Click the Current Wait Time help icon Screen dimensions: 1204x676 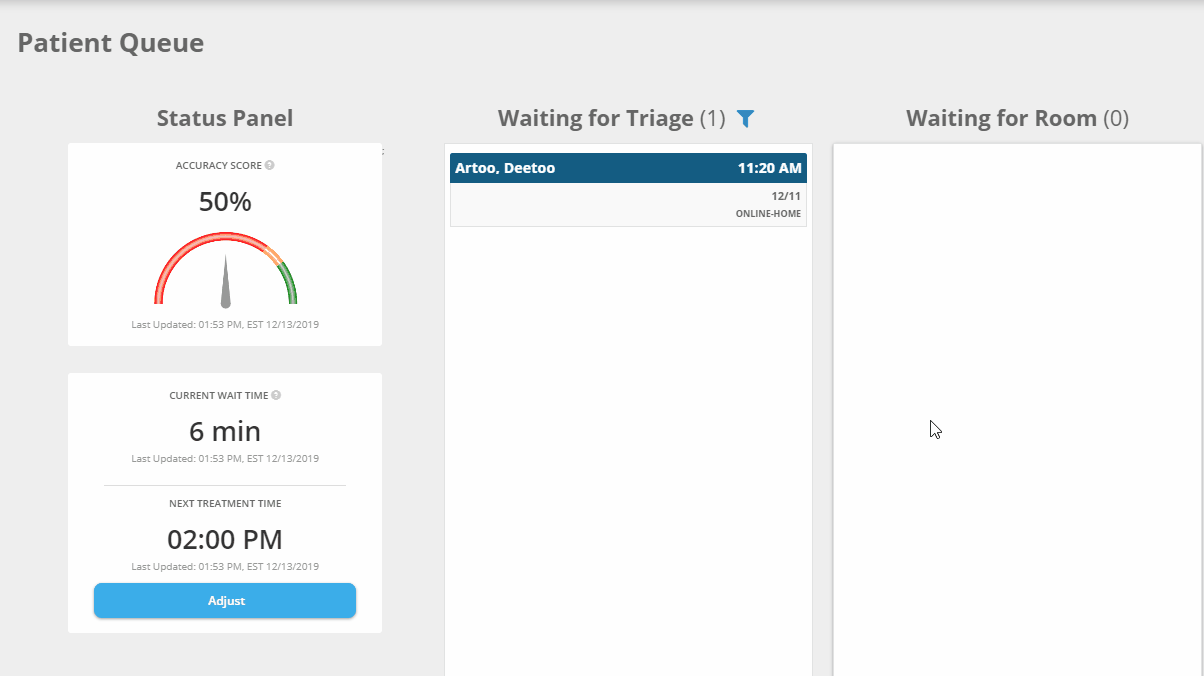click(x=277, y=395)
